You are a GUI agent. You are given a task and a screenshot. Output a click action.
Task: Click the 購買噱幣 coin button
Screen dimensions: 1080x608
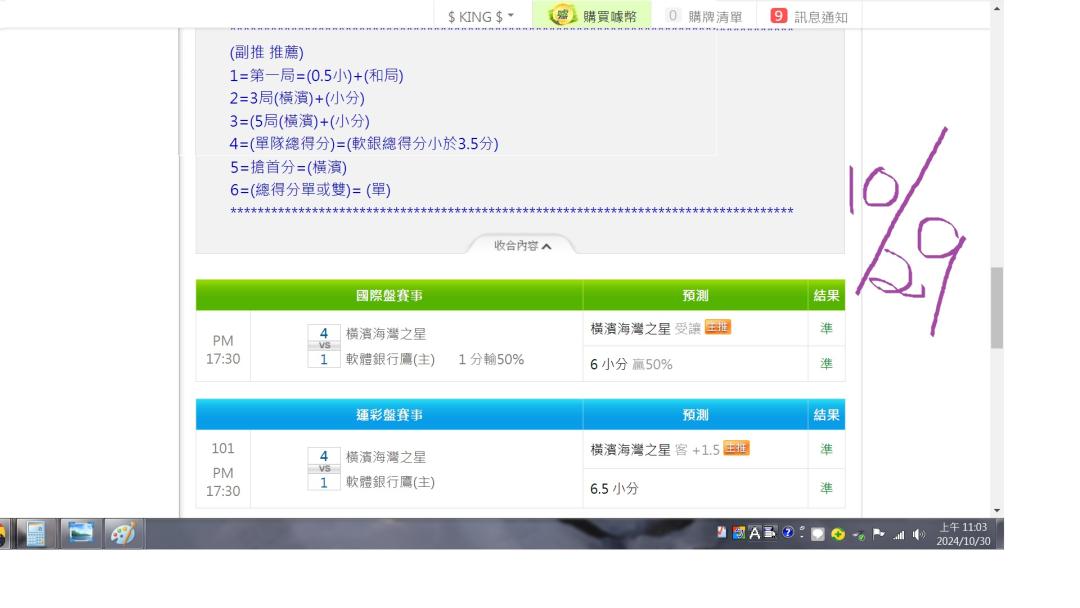[592, 15]
